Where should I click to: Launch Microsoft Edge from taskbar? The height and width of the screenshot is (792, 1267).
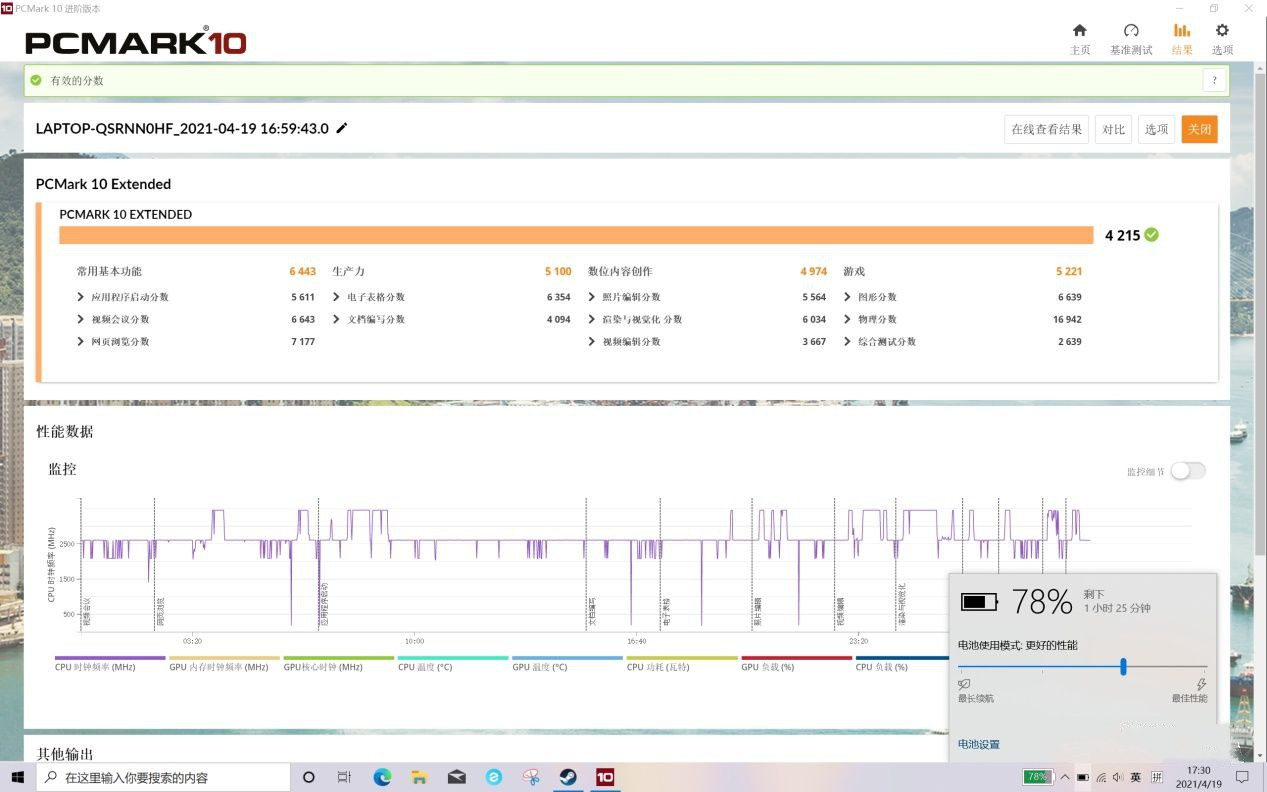(x=382, y=777)
